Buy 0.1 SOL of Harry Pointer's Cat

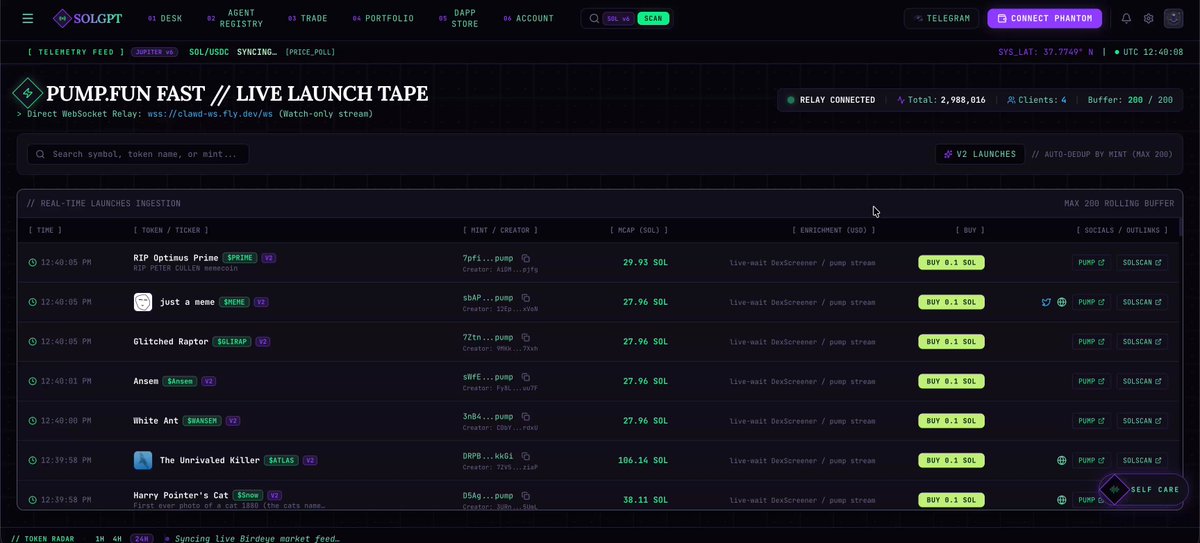point(952,500)
